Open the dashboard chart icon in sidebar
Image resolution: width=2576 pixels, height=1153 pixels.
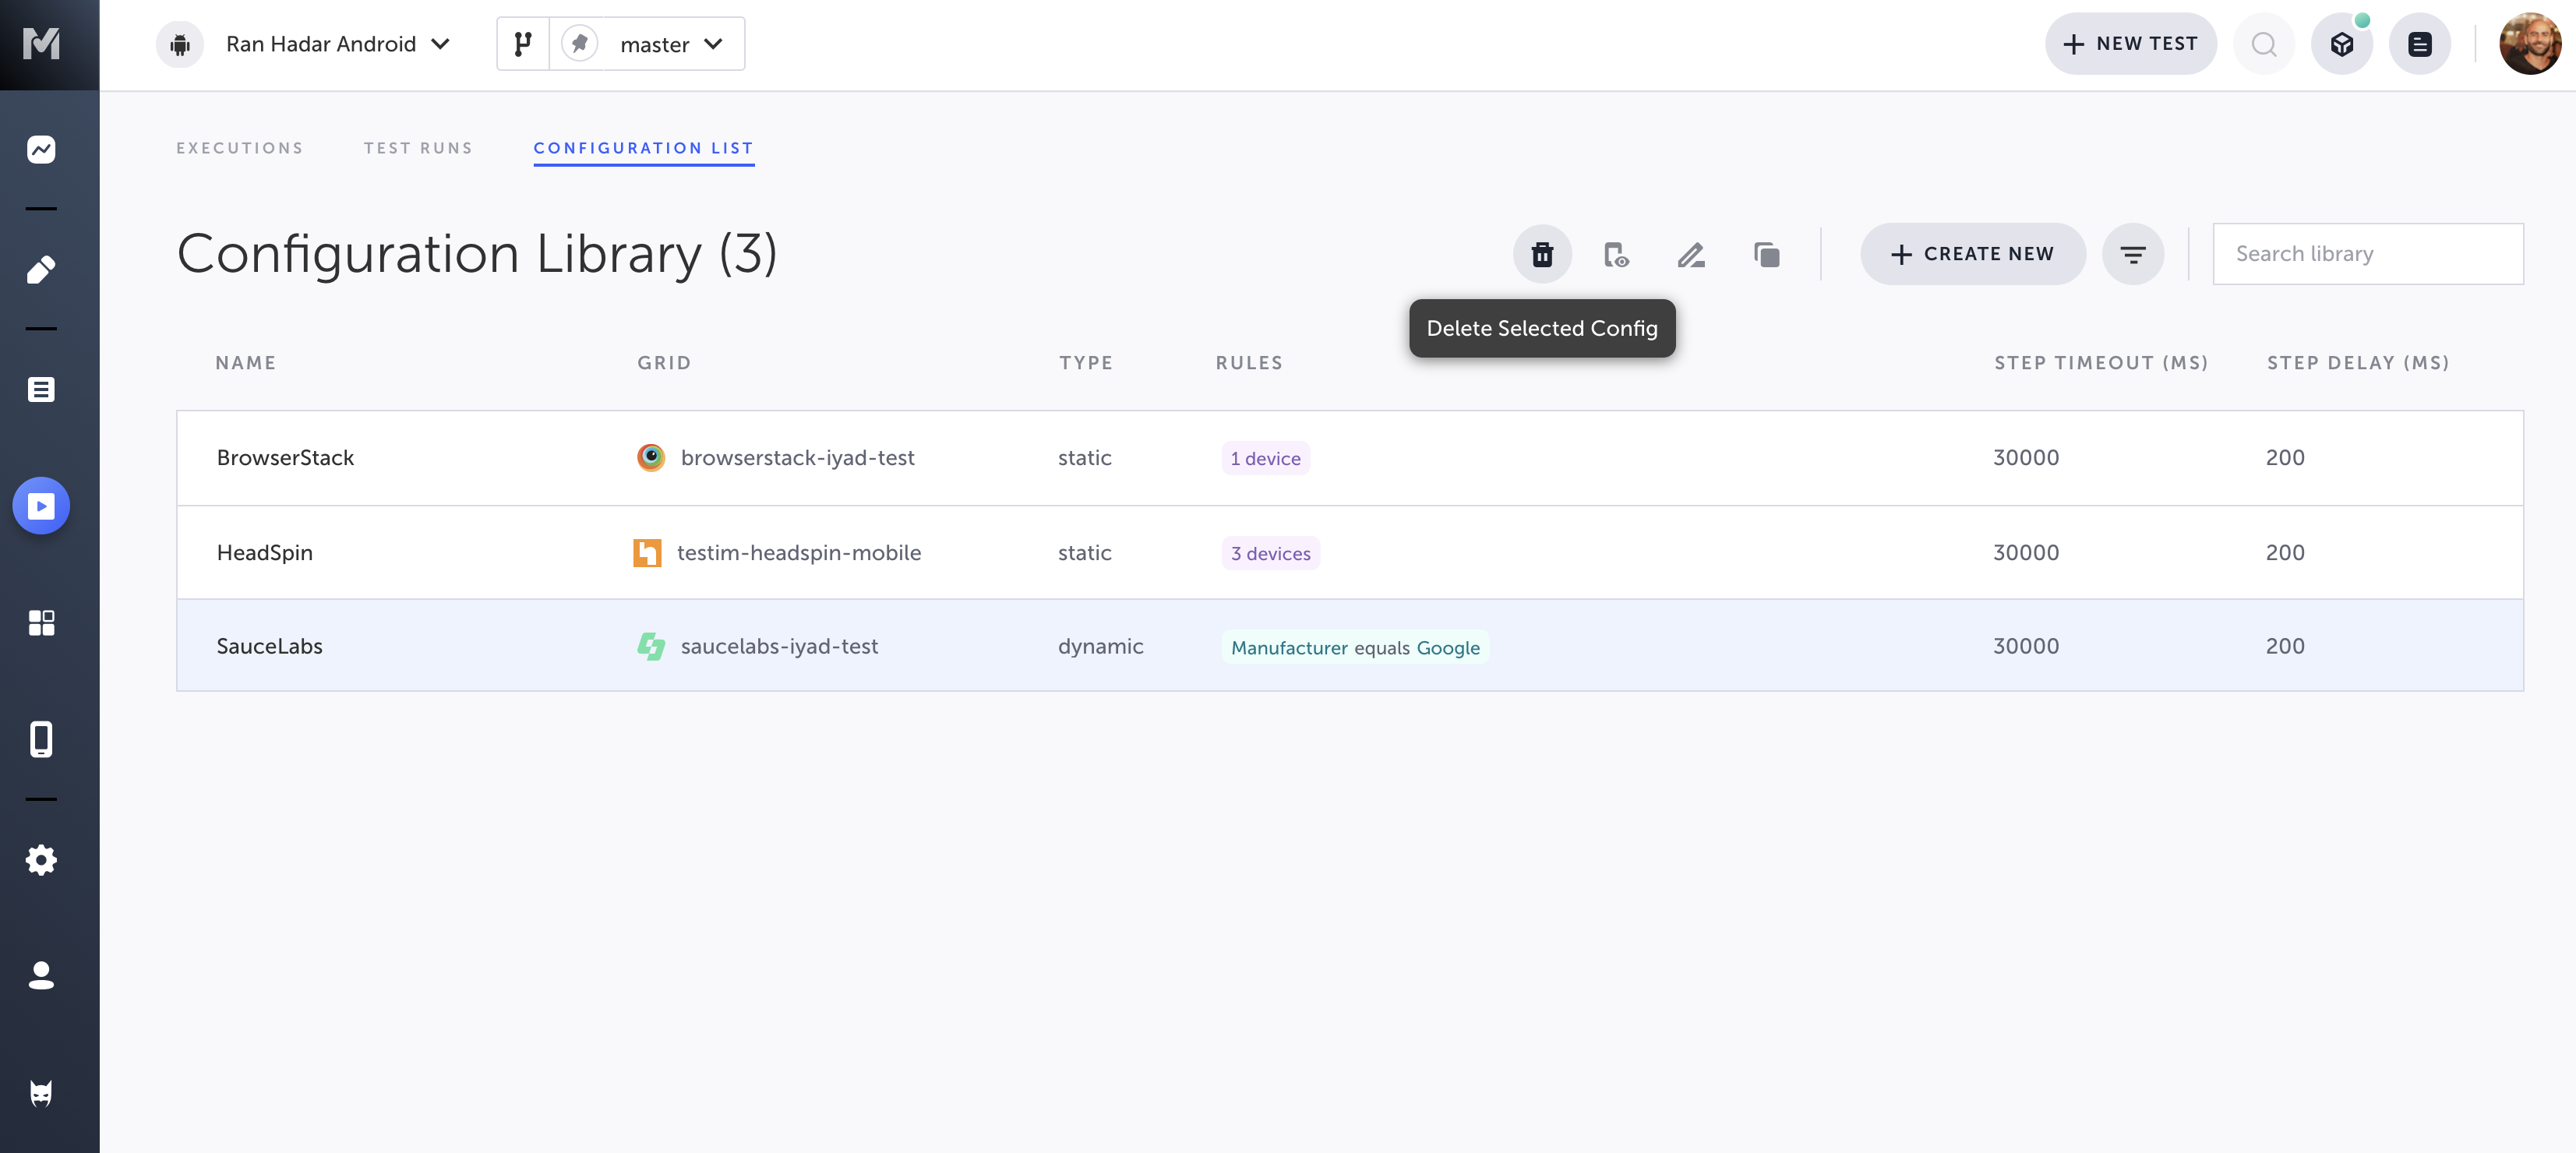(41, 149)
